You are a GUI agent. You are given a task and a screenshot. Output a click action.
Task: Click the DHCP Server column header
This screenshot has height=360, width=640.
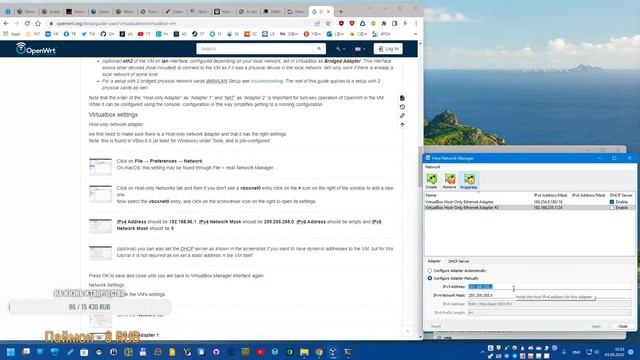point(621,196)
